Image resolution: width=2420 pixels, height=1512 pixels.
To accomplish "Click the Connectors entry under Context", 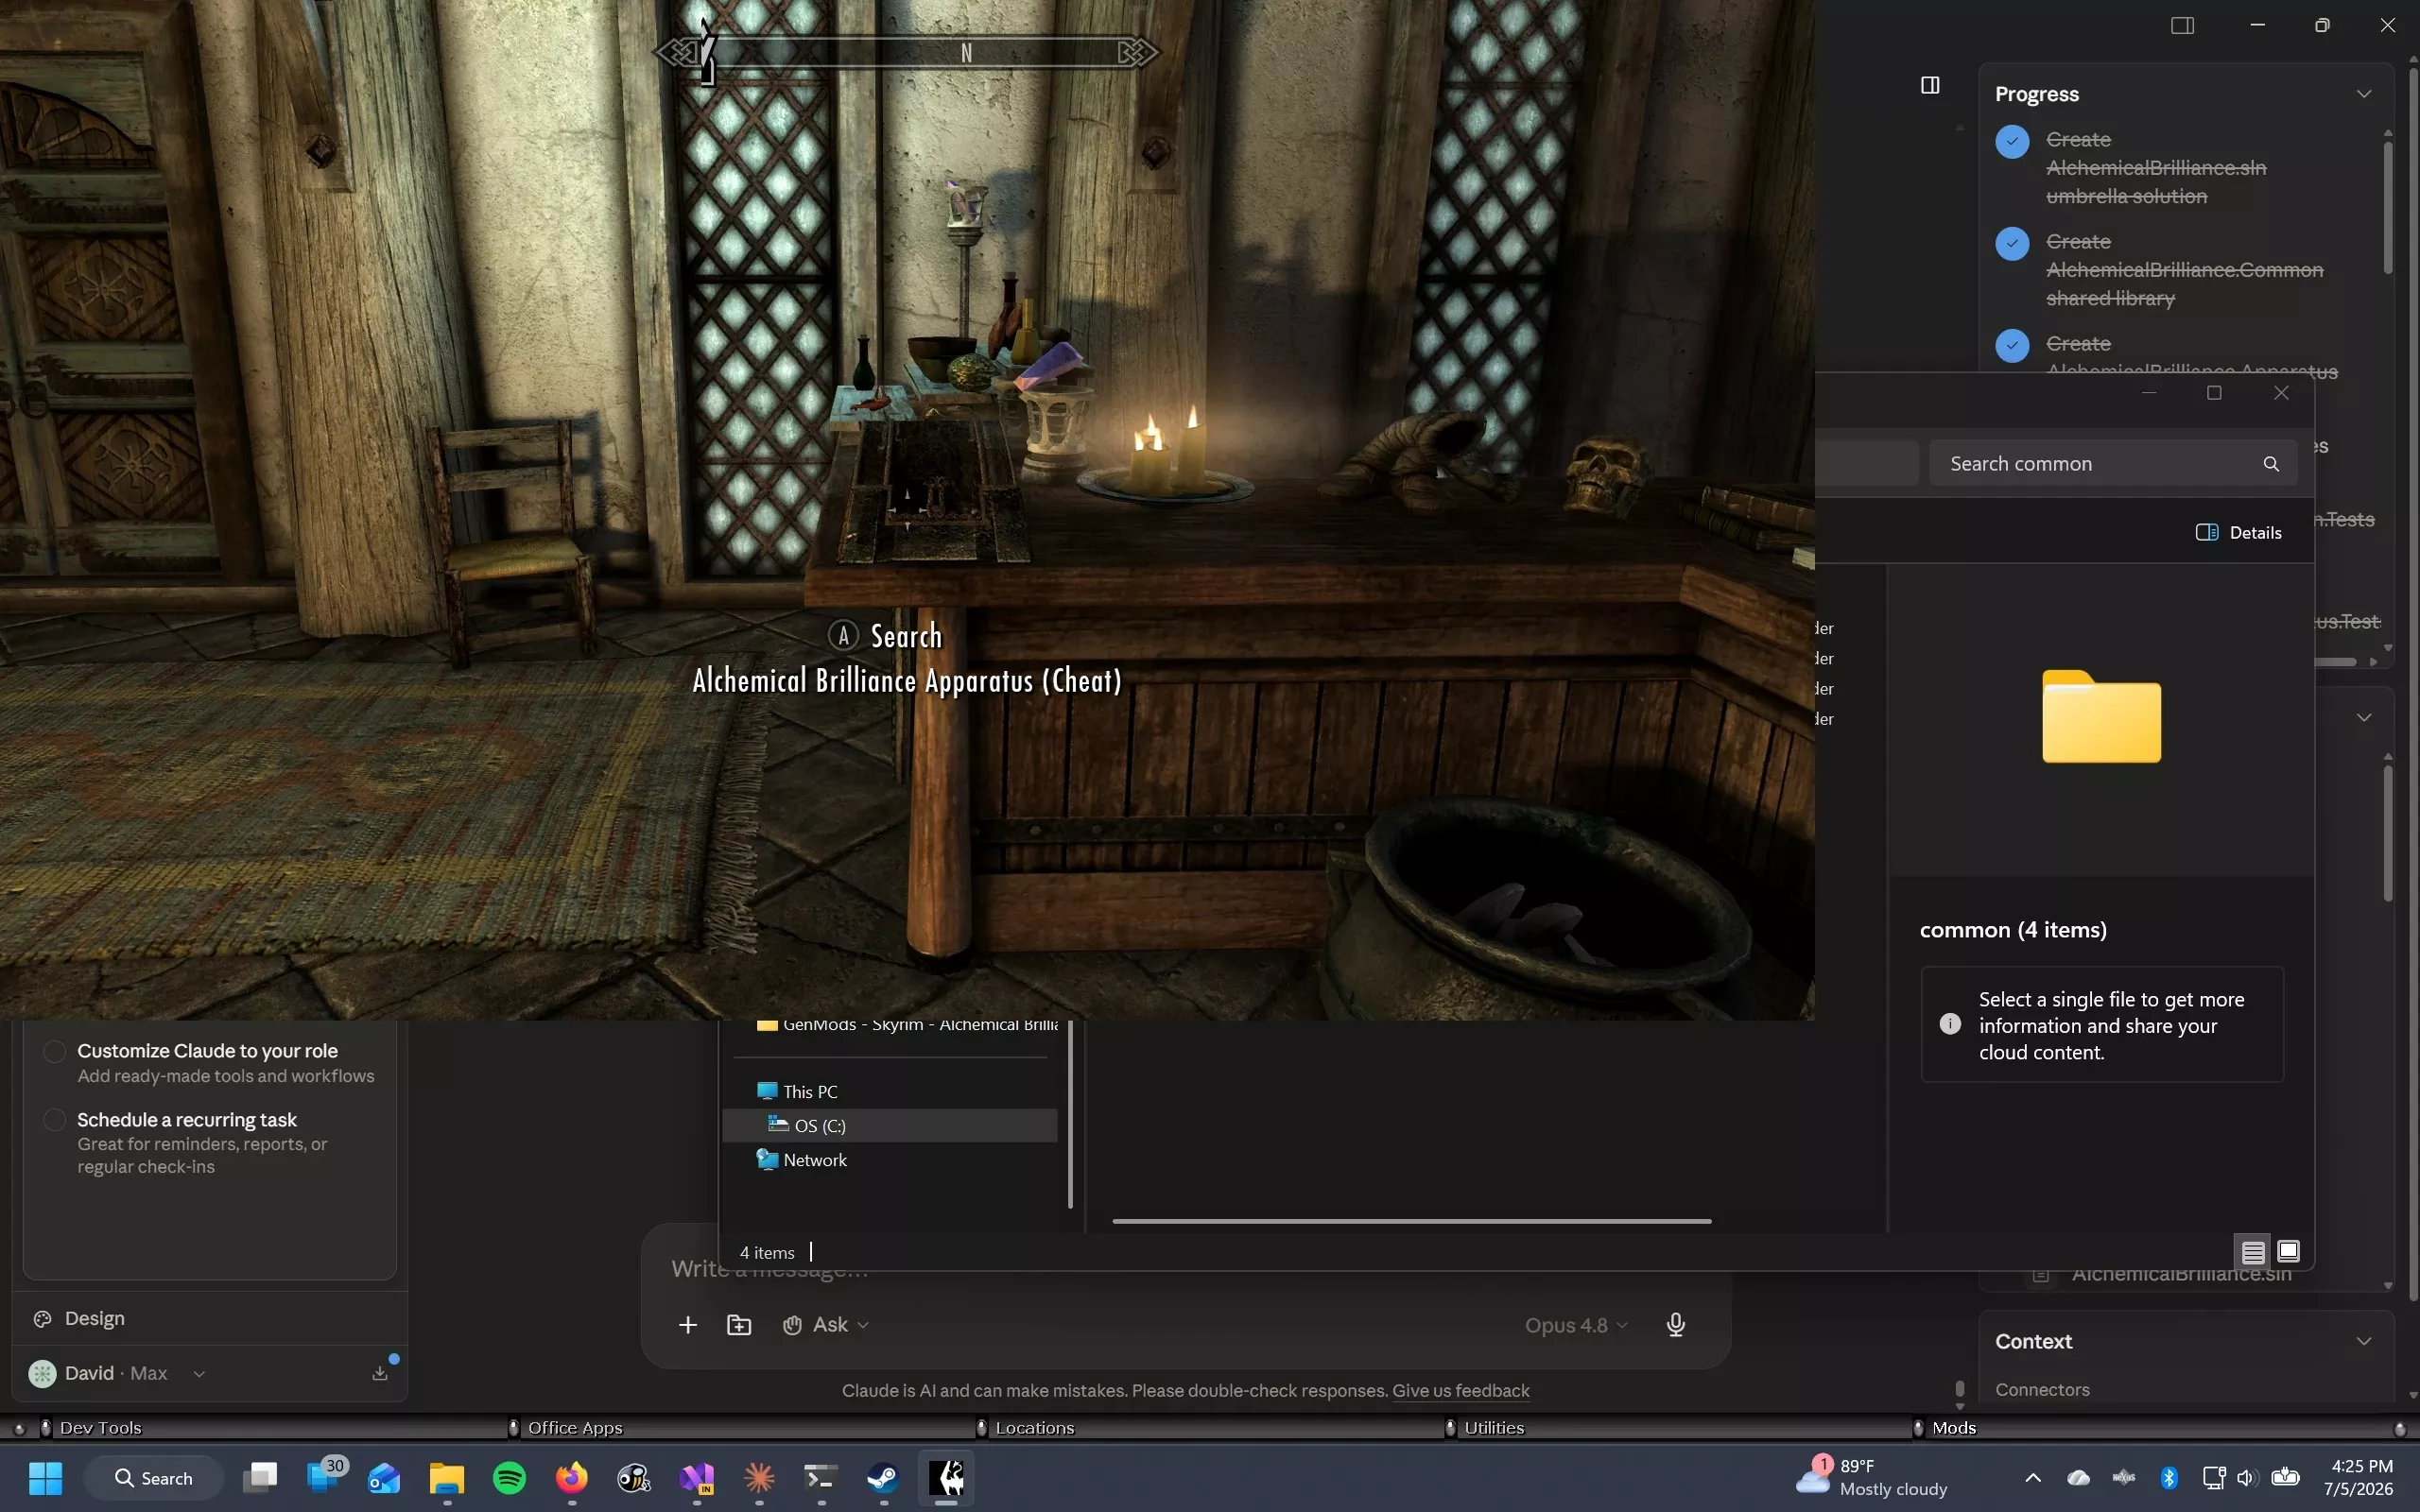I will [x=2042, y=1390].
